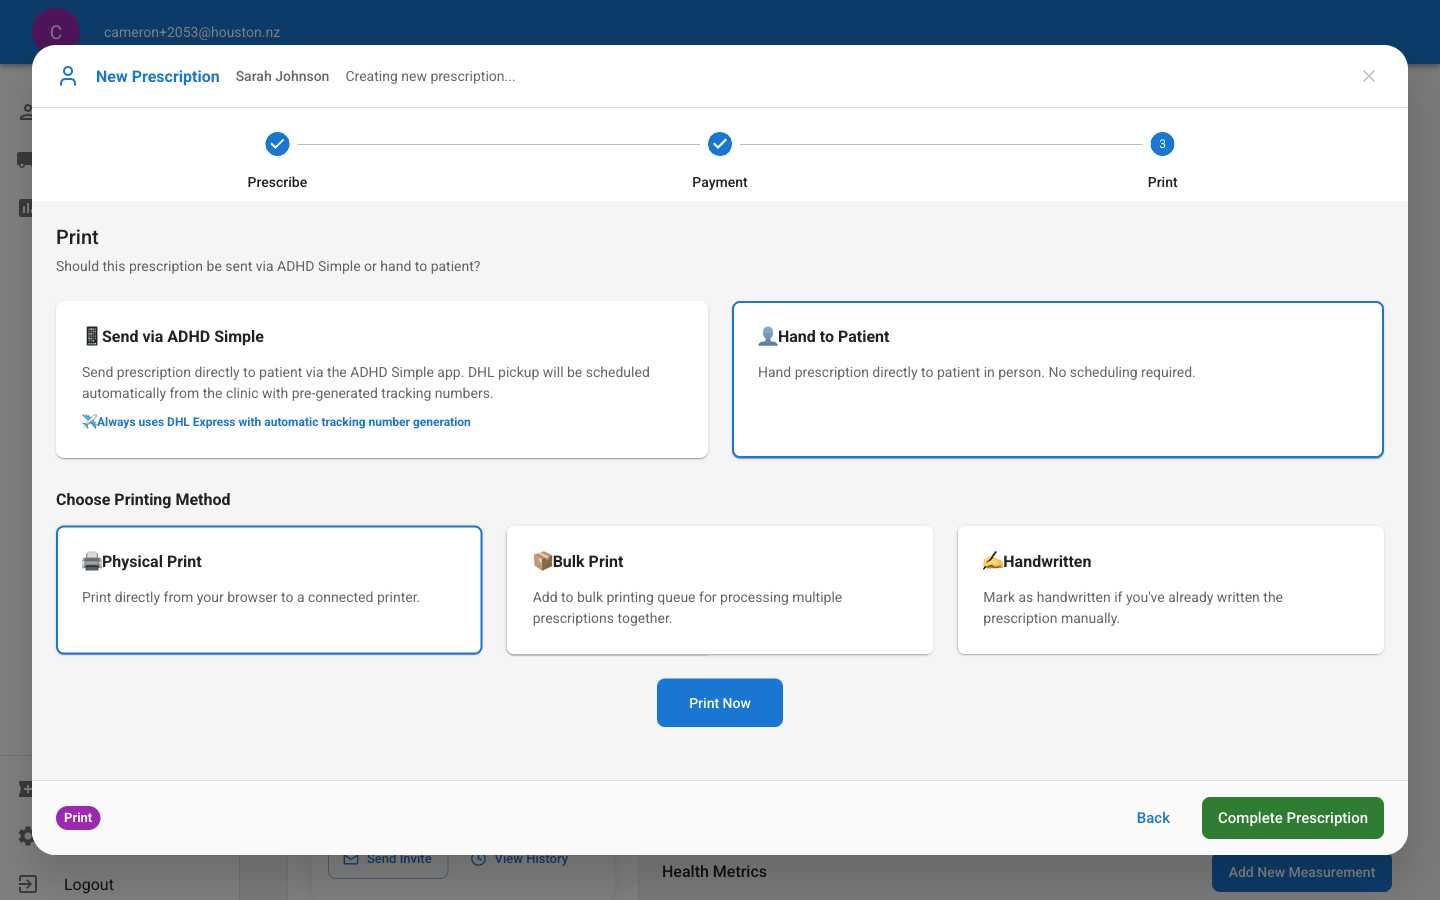The height and width of the screenshot is (900, 1440).
Task: Click the Back button
Action: tap(1153, 818)
